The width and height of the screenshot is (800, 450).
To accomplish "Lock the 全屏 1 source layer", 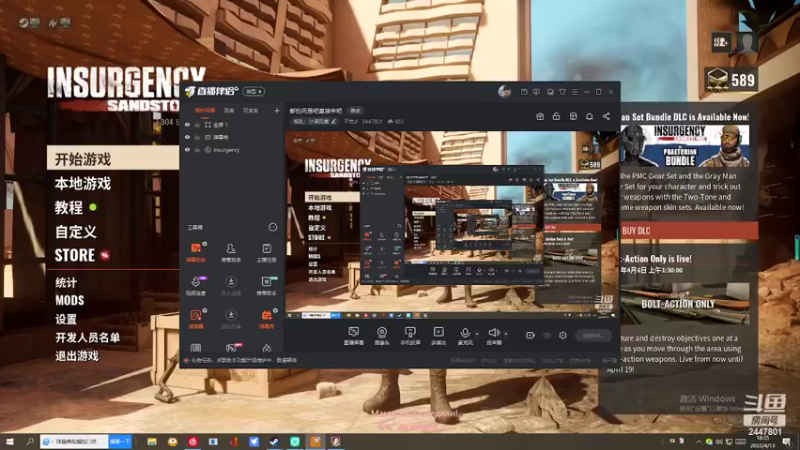I will [x=197, y=124].
